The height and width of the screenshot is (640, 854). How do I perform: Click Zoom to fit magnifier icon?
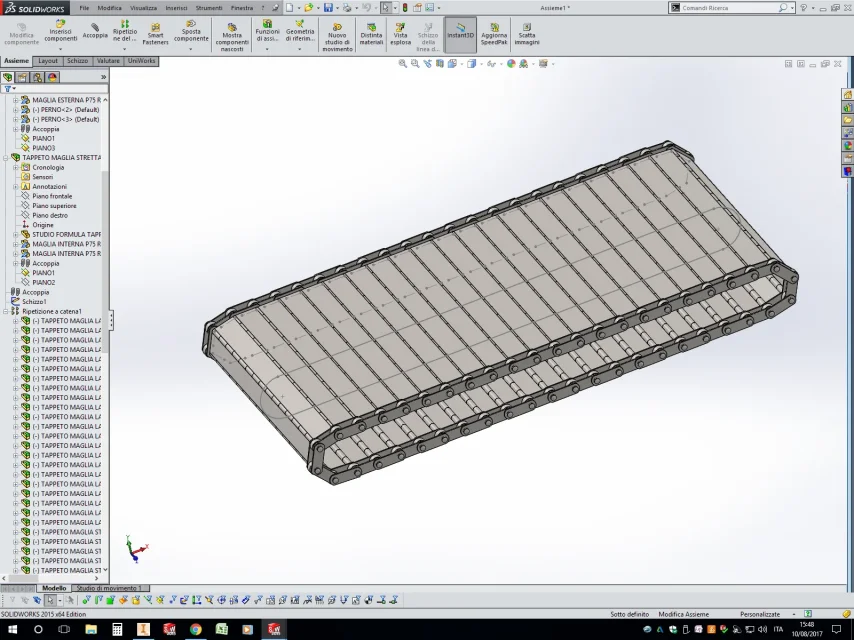(x=402, y=64)
